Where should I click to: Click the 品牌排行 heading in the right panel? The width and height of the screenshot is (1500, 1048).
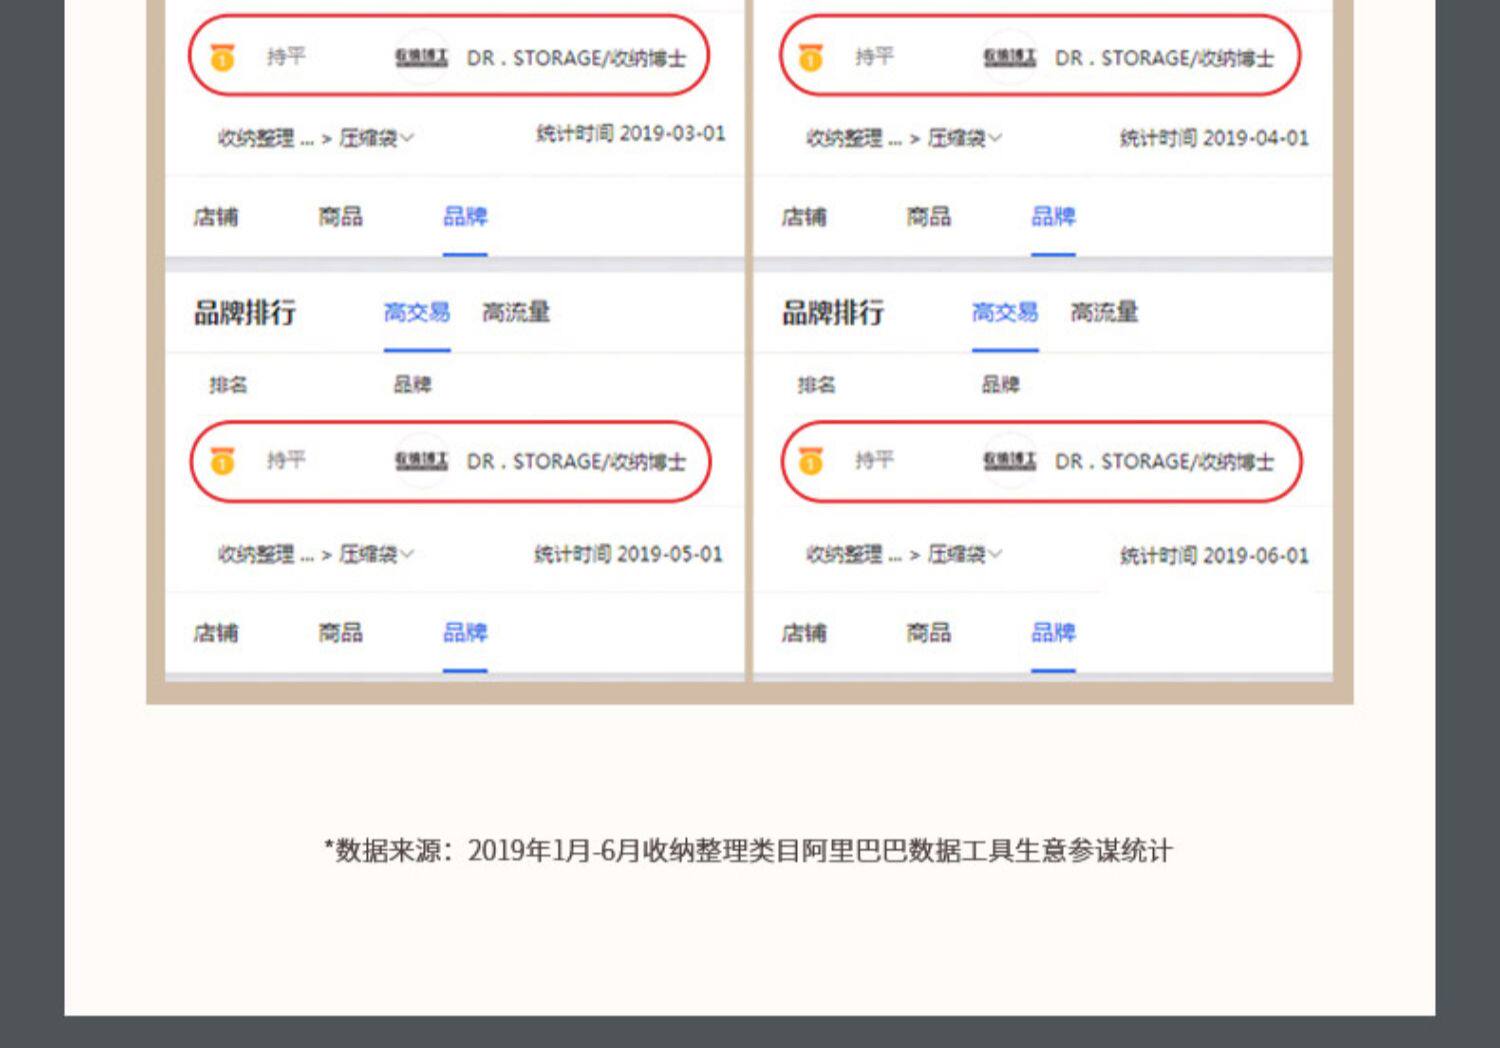pos(833,313)
